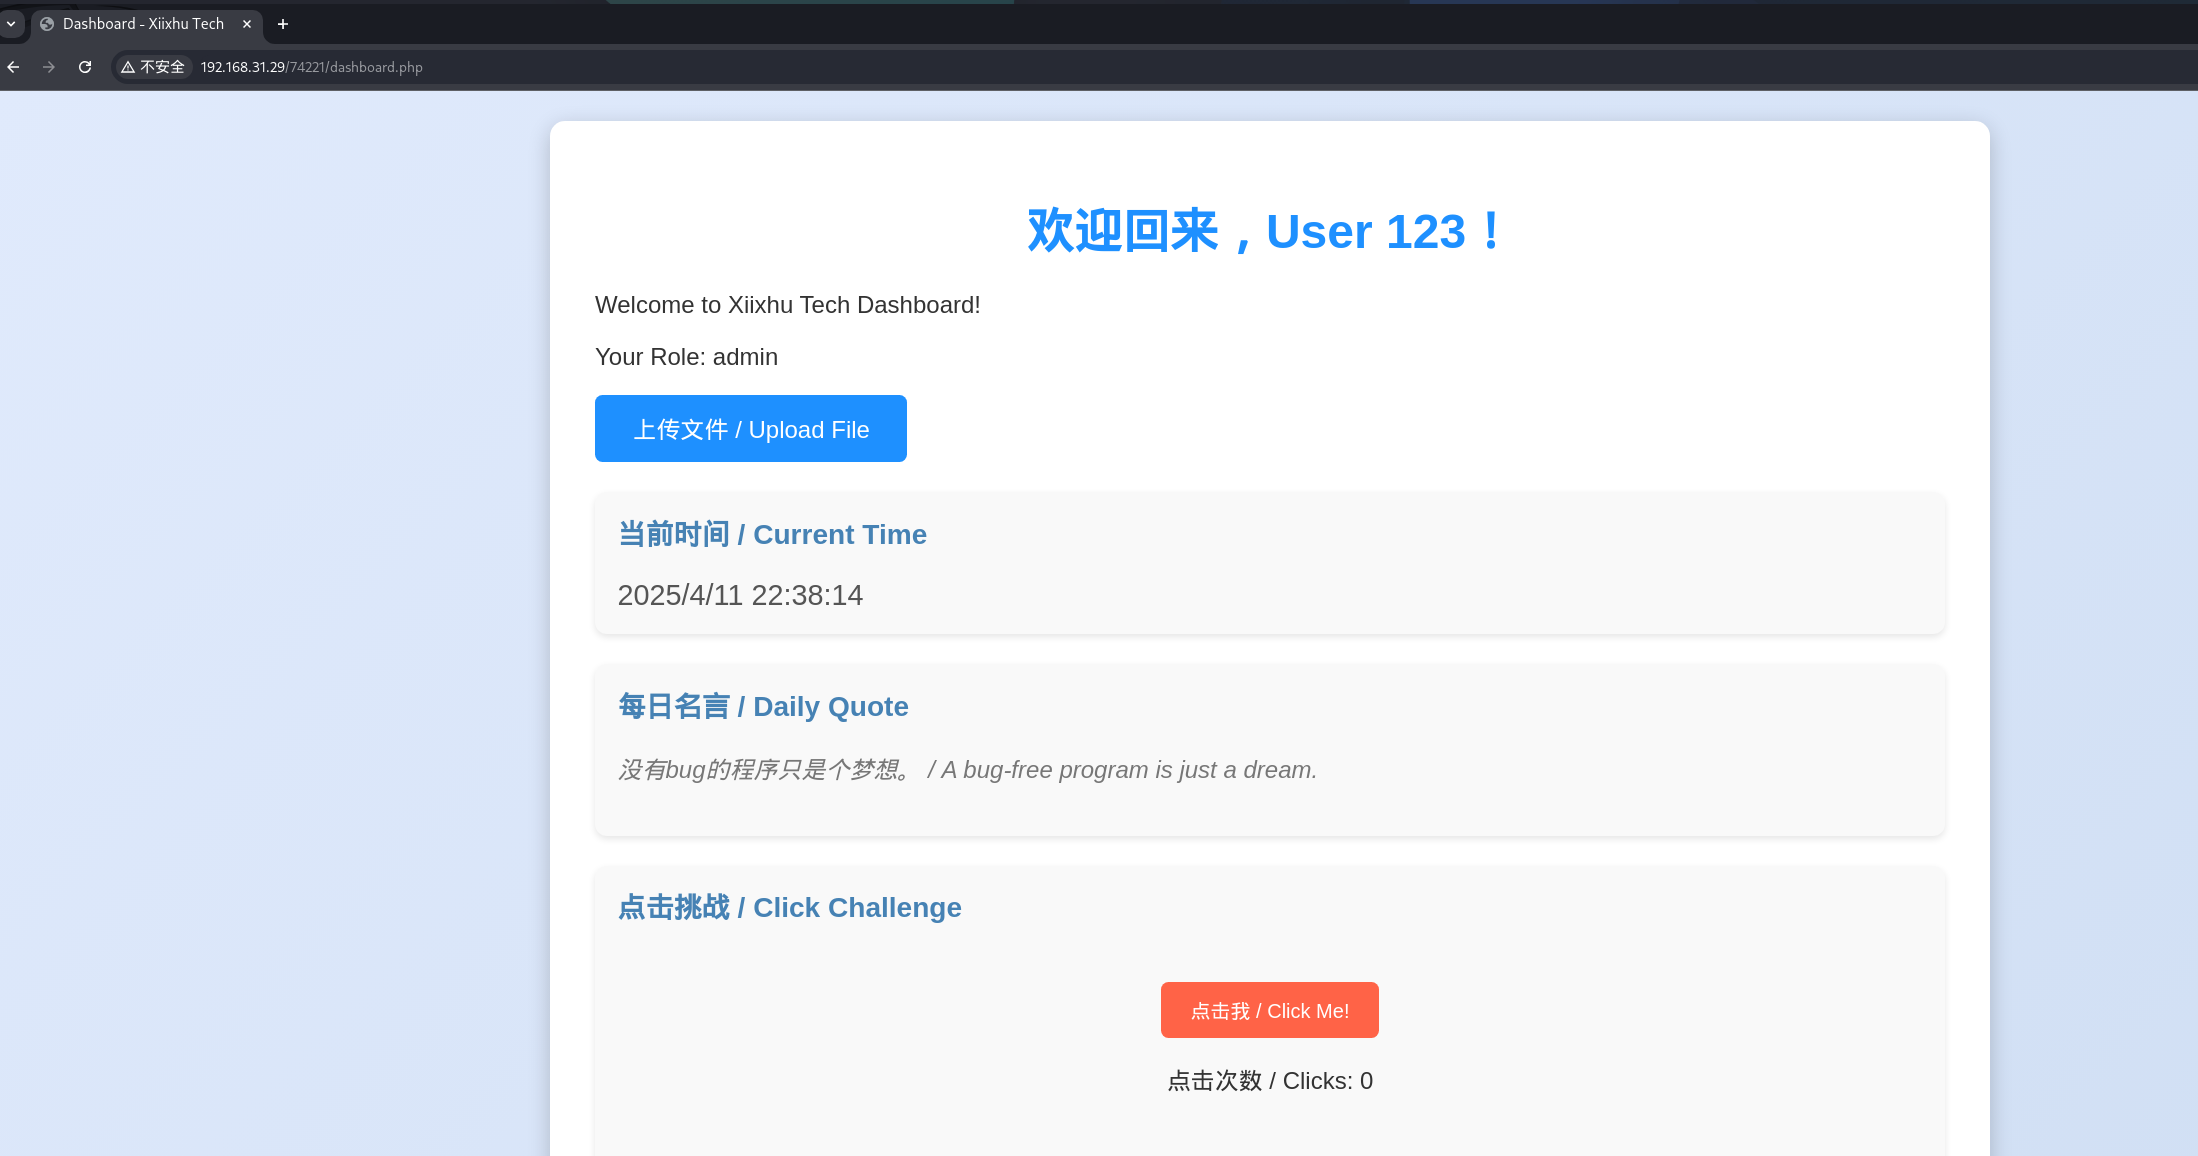Image resolution: width=2198 pixels, height=1156 pixels.
Task: Click the Daily Quote heading
Action: [x=763, y=706]
